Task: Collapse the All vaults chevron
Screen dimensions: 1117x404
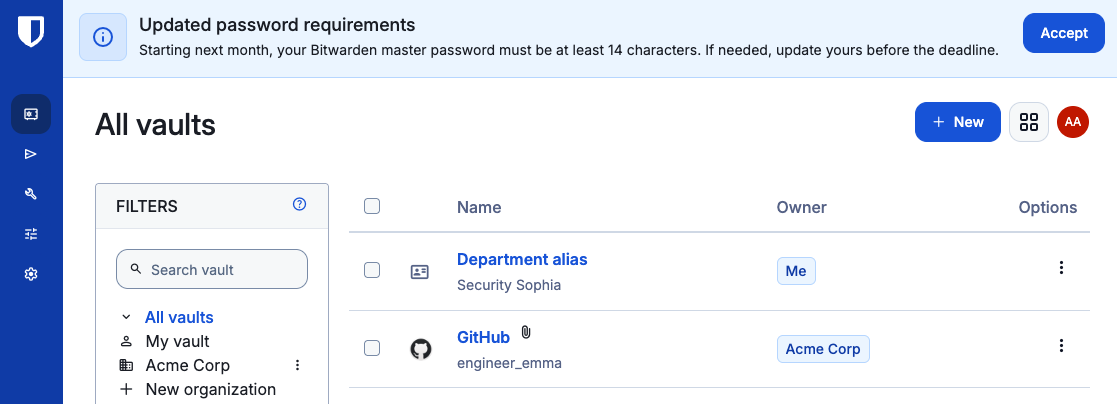Action: click(126, 317)
